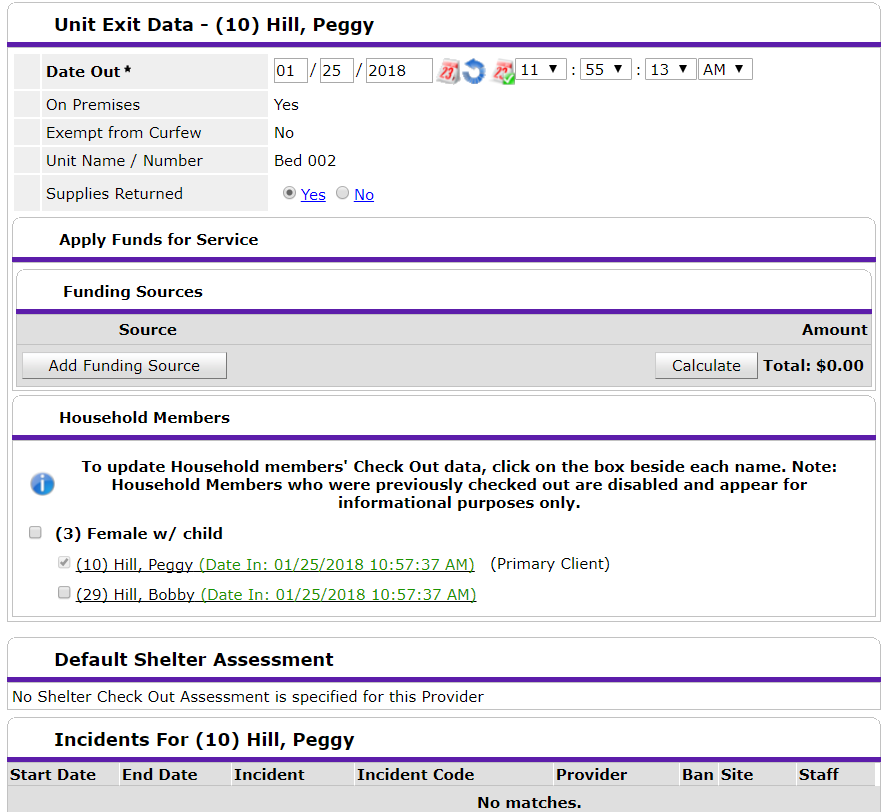Click the year field showing 2018
This screenshot has height=812, width=887.
coord(398,71)
